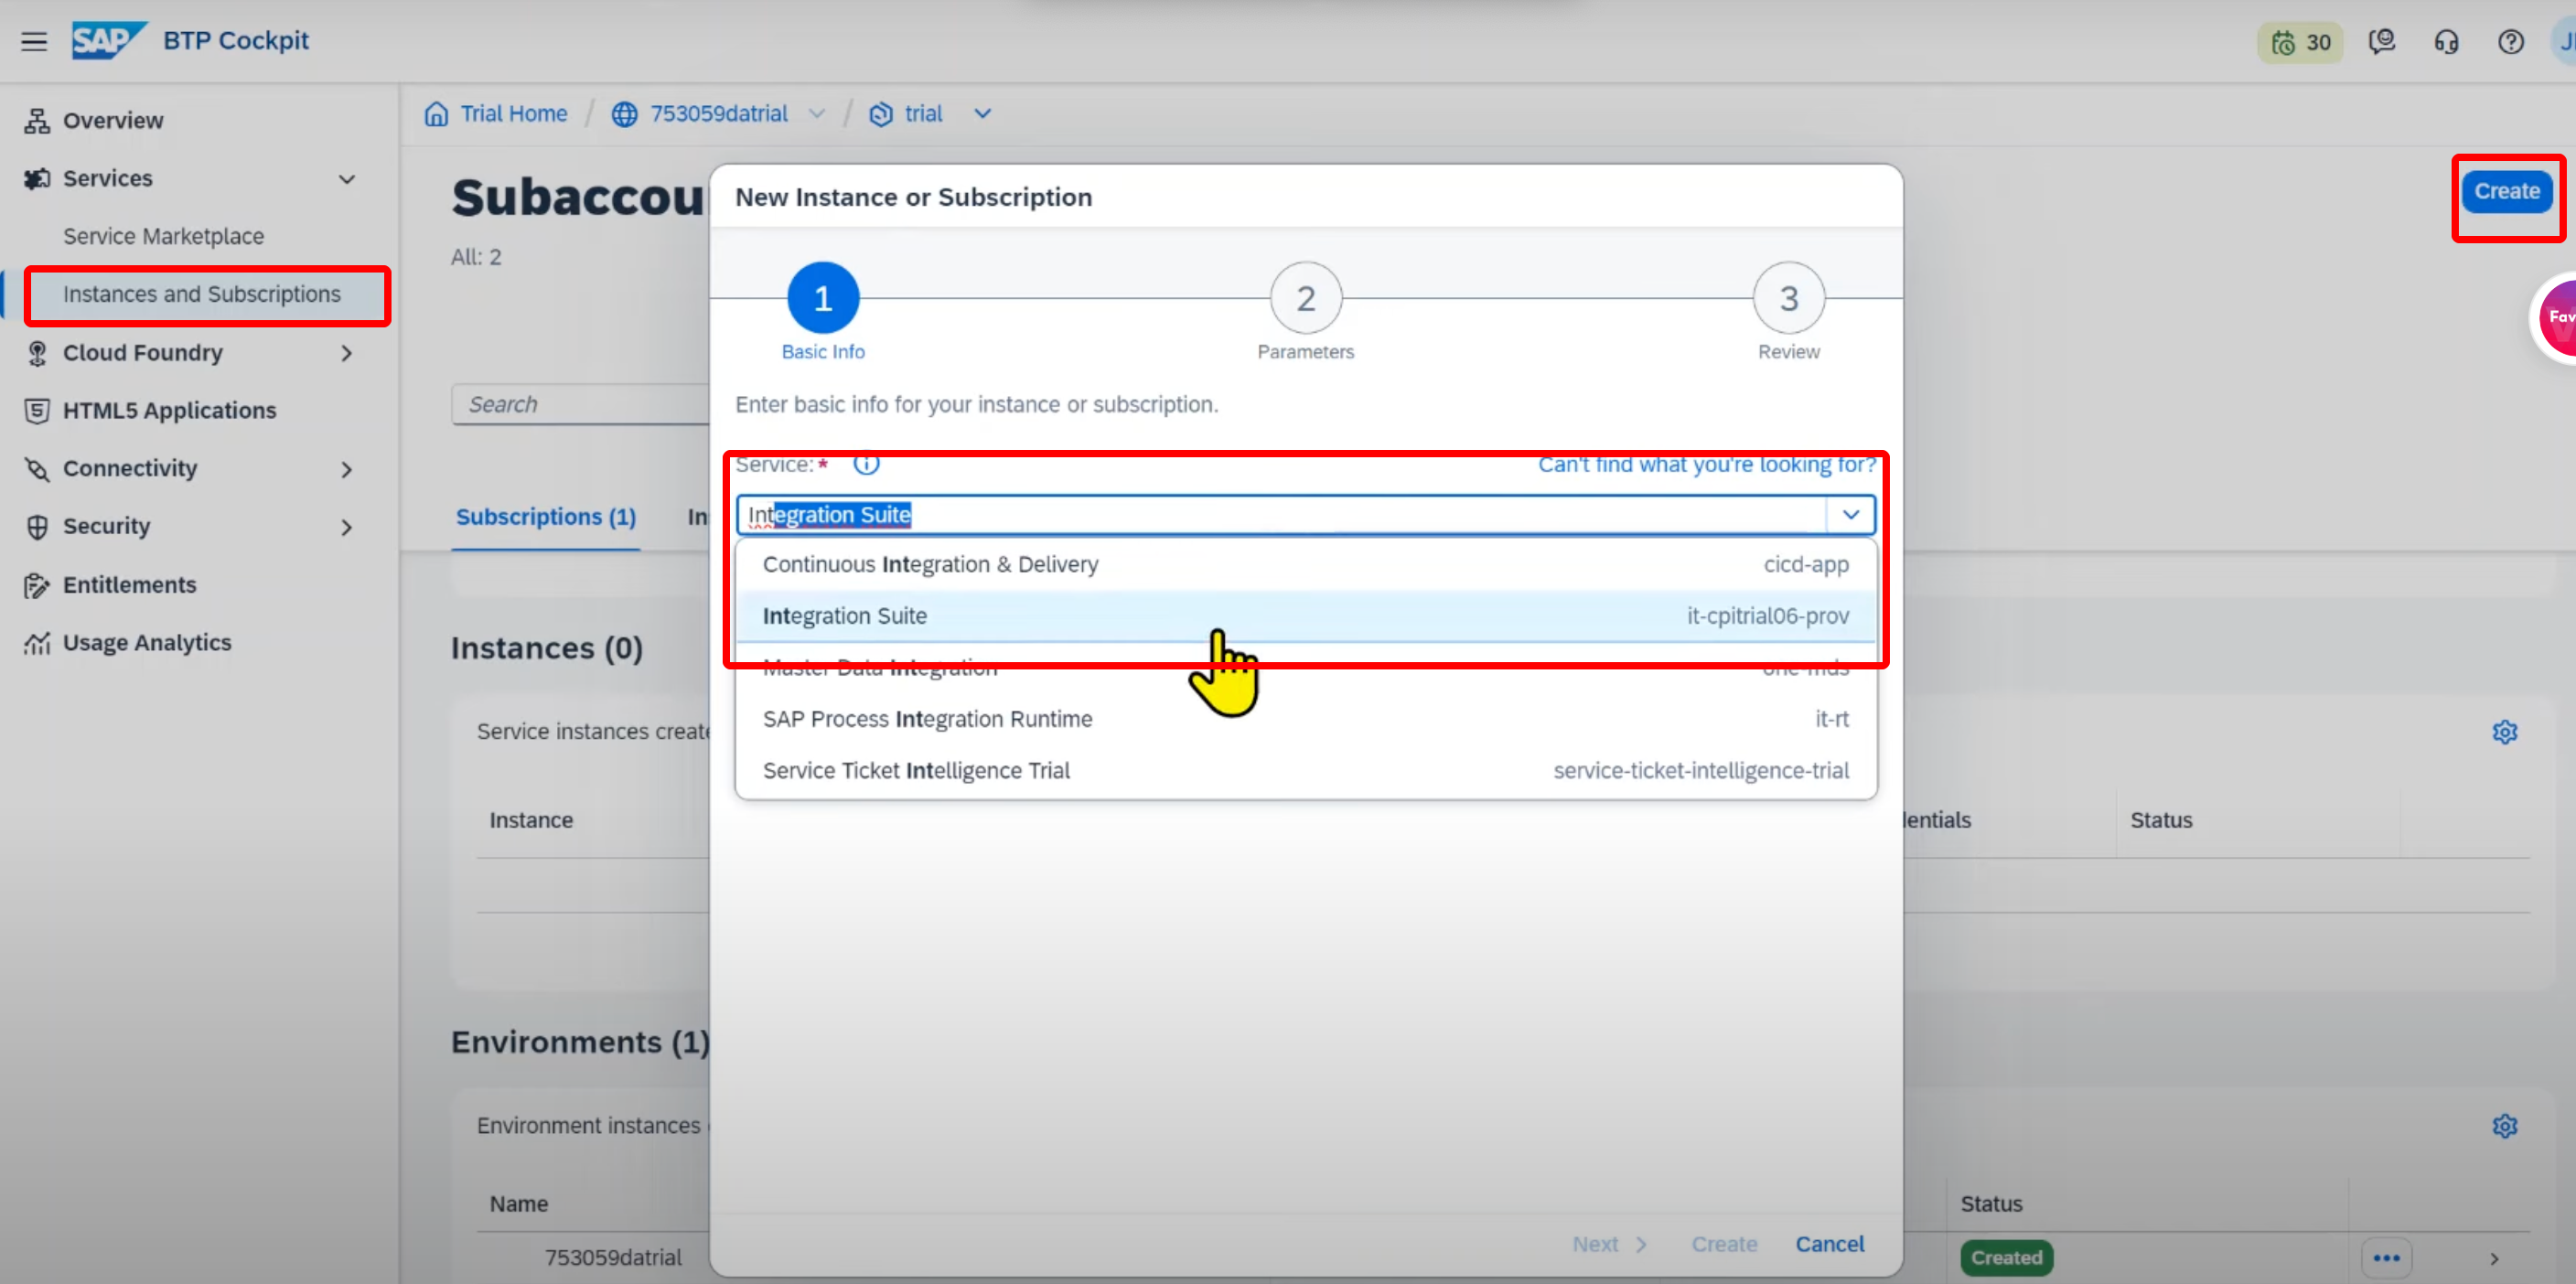Toggle the Service combo box arrow
The height and width of the screenshot is (1284, 2576).
(x=1850, y=514)
